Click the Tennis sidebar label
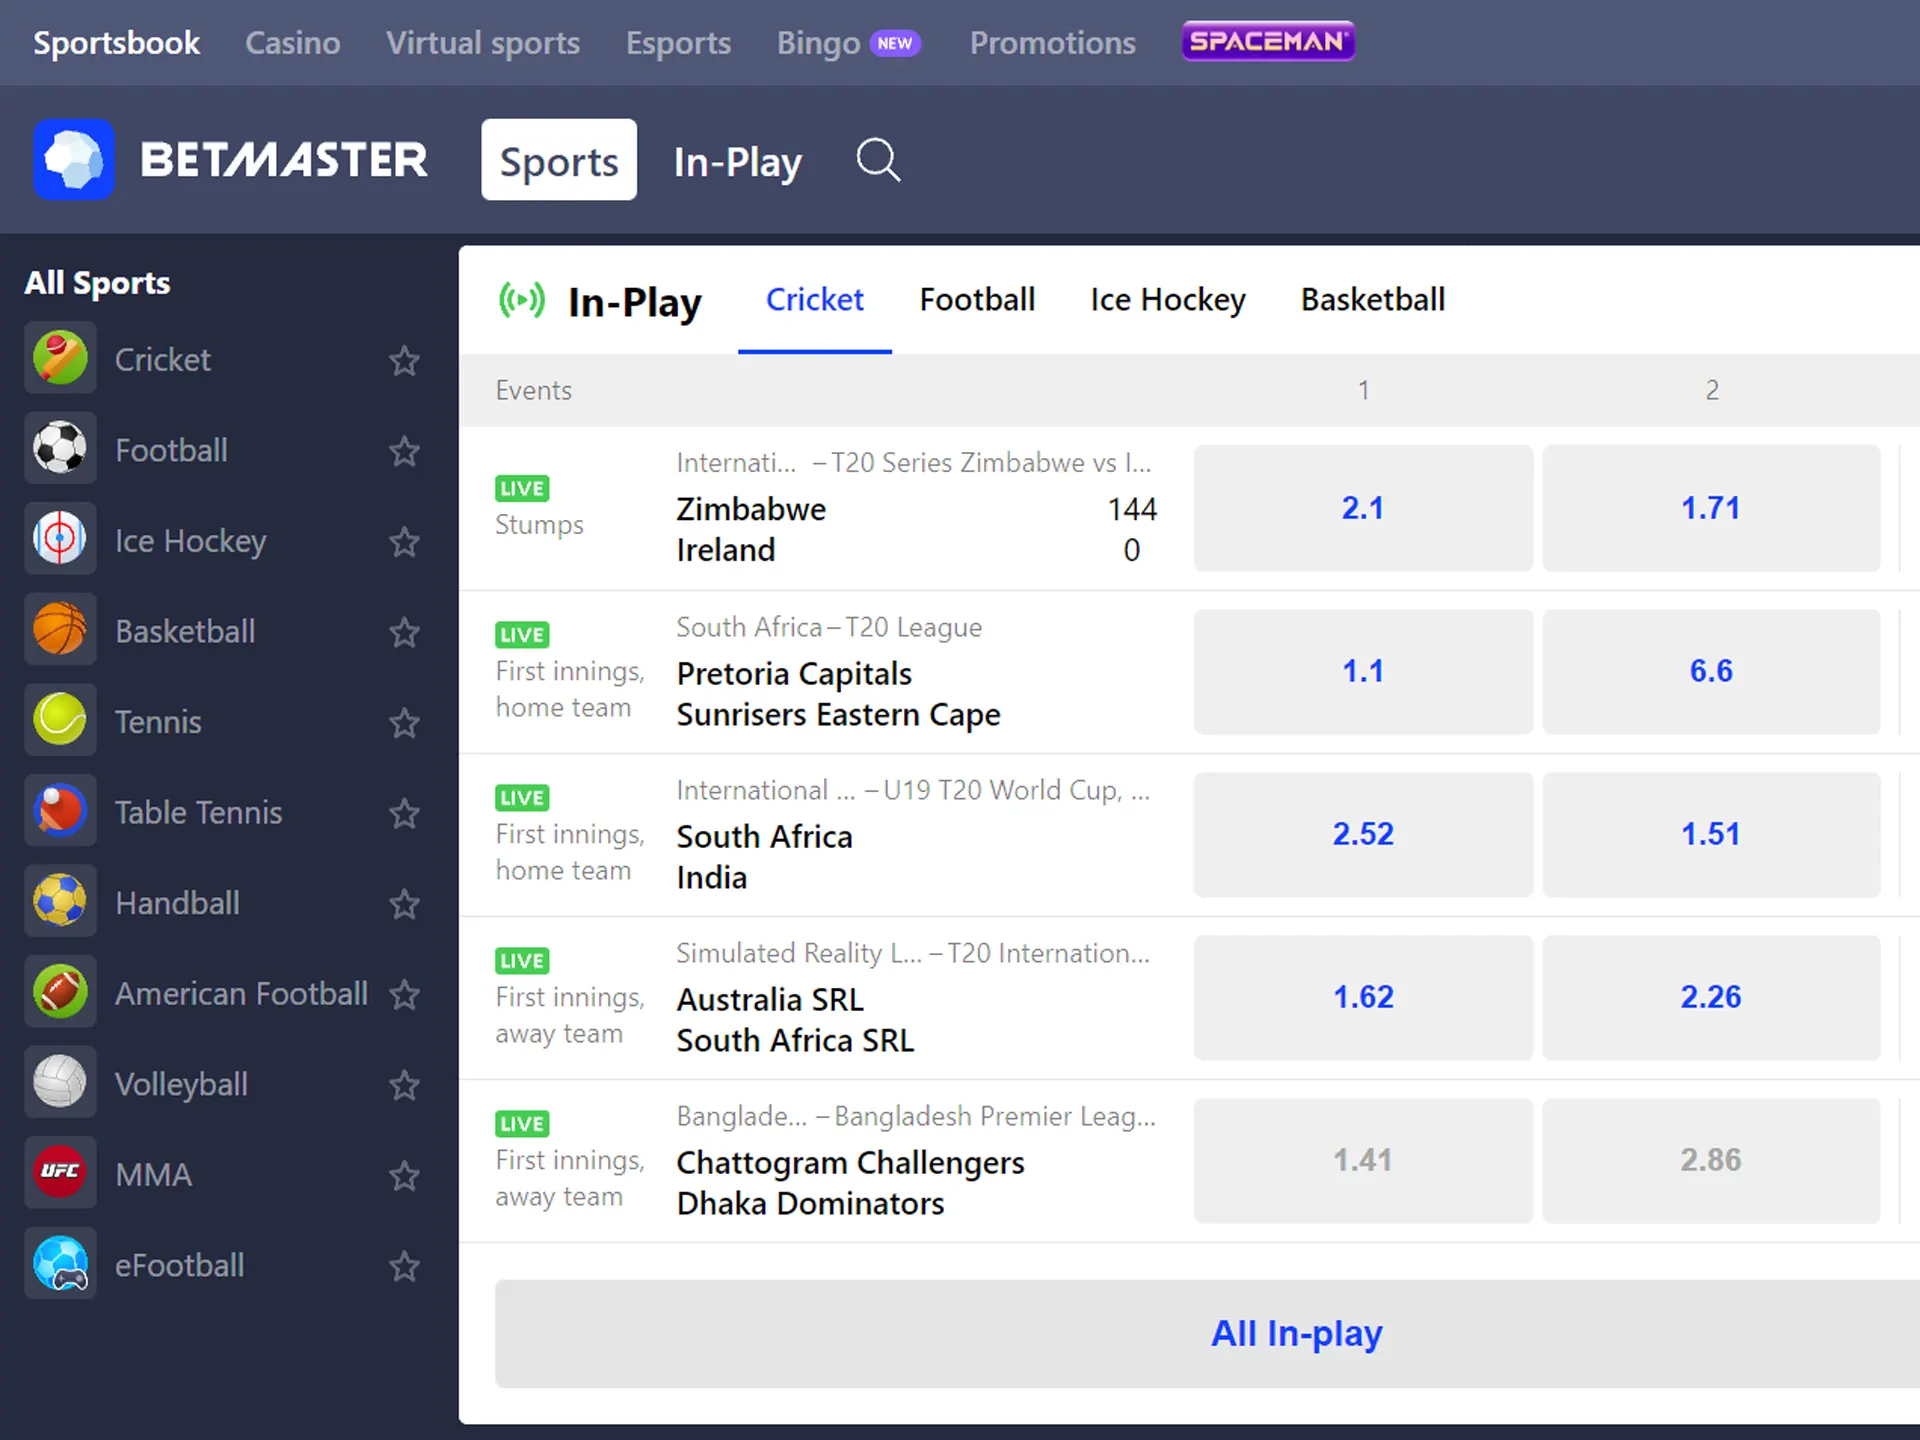 (158, 722)
